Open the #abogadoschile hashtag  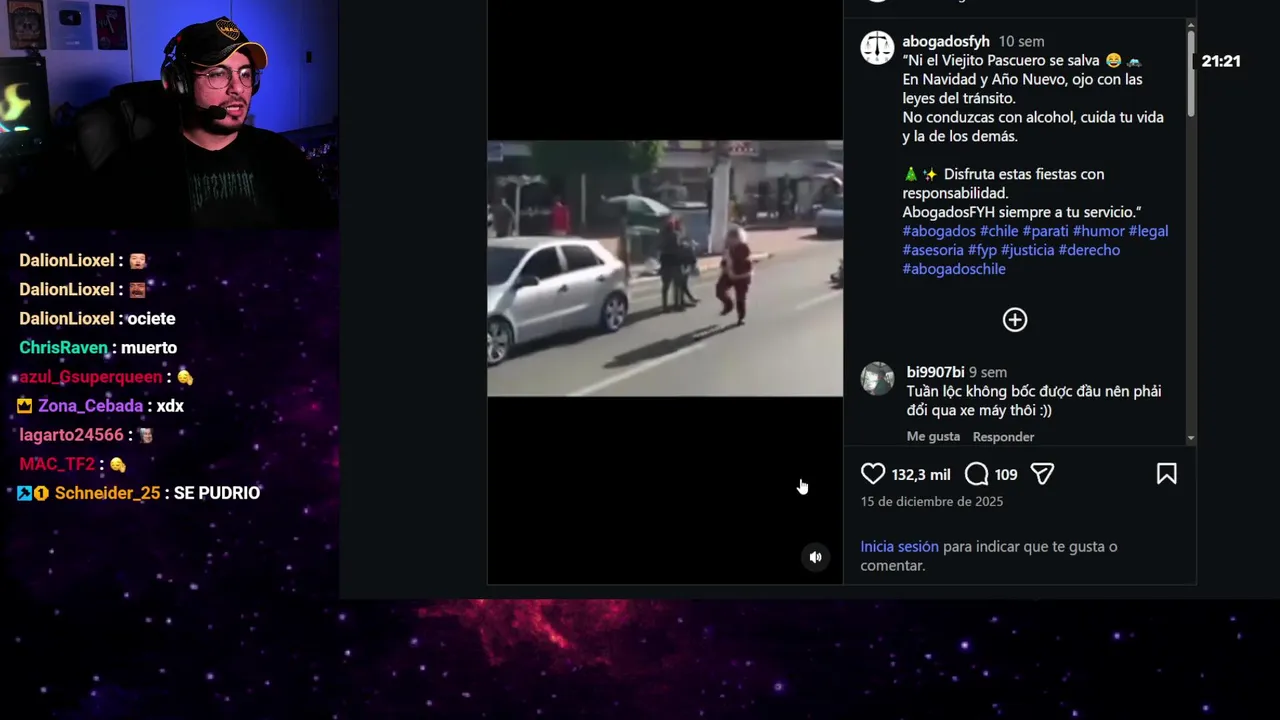[954, 269]
